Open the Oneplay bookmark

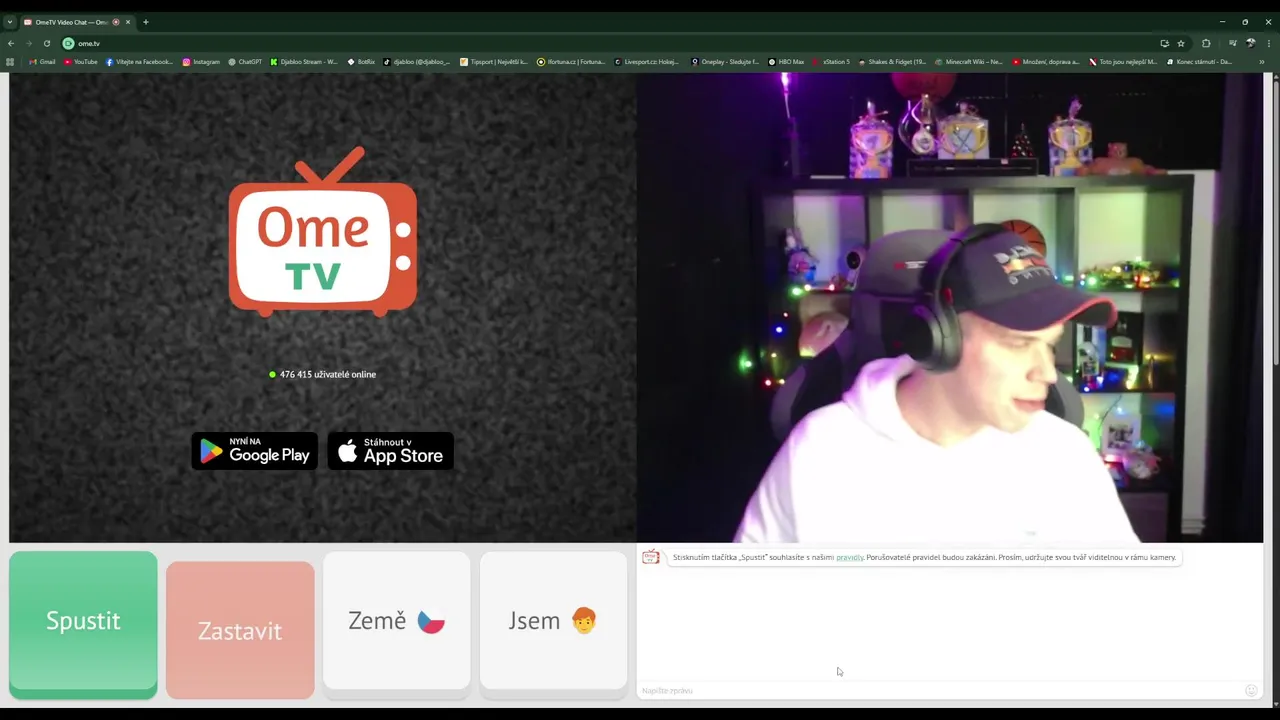725,62
